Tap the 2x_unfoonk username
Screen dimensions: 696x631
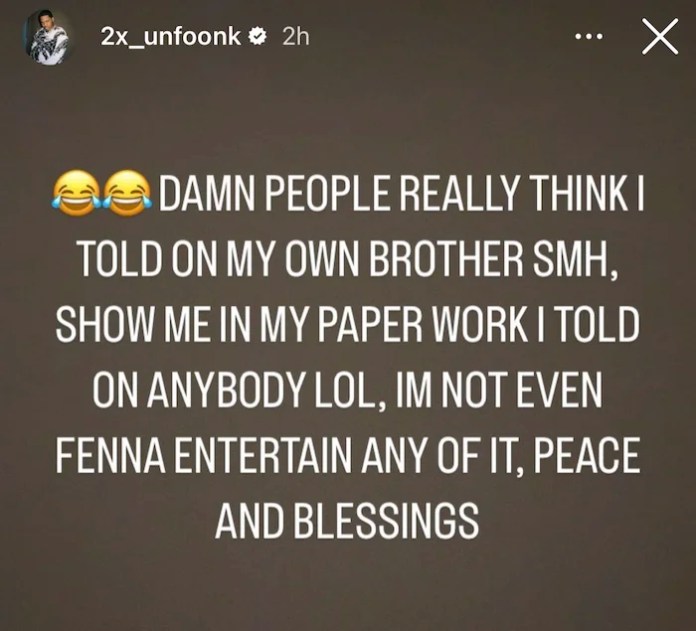tap(170, 36)
